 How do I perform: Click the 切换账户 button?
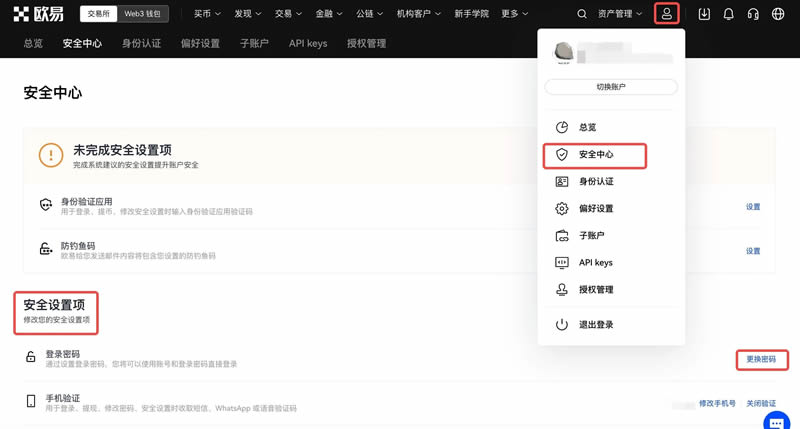tap(611, 87)
